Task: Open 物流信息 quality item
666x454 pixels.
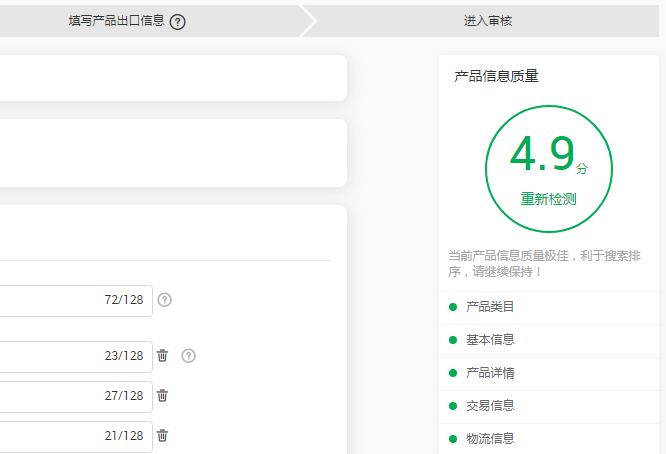Action: pos(490,438)
